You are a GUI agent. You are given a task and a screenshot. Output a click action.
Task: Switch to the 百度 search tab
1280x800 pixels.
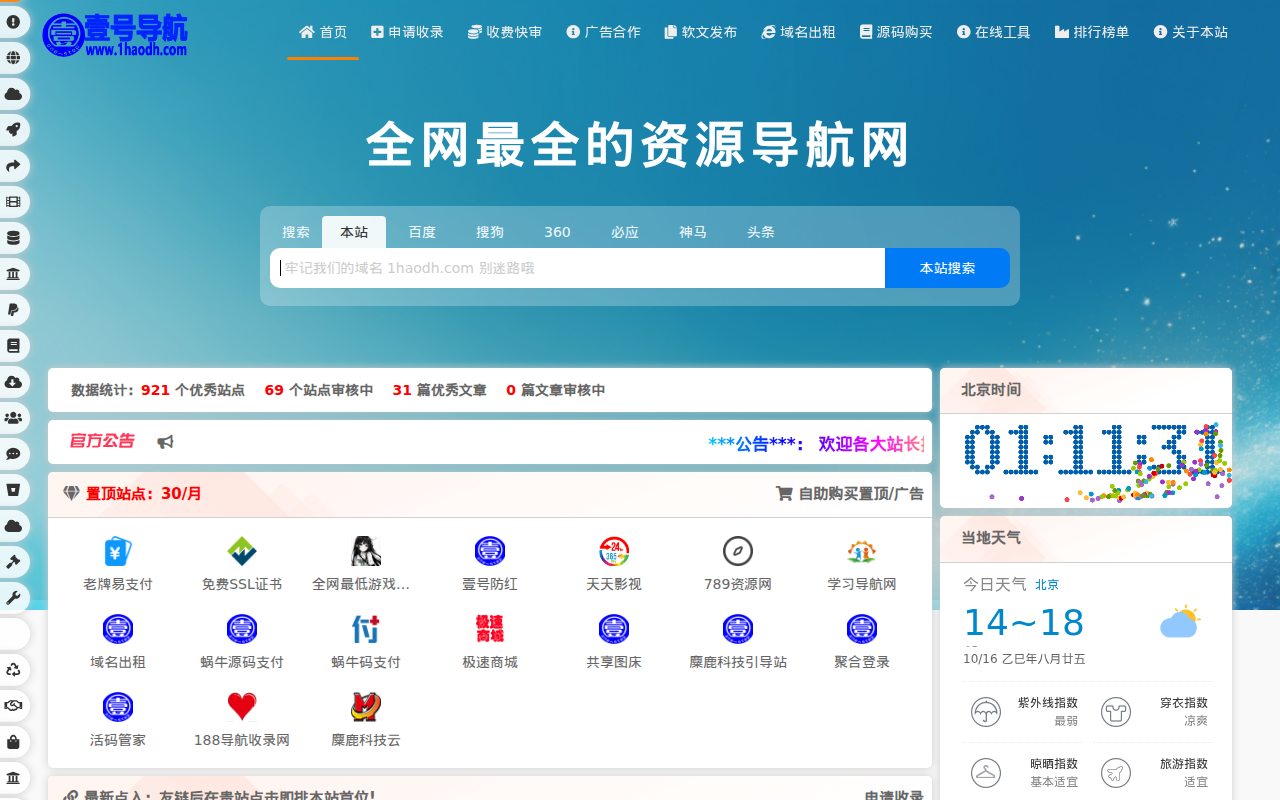[x=422, y=232]
